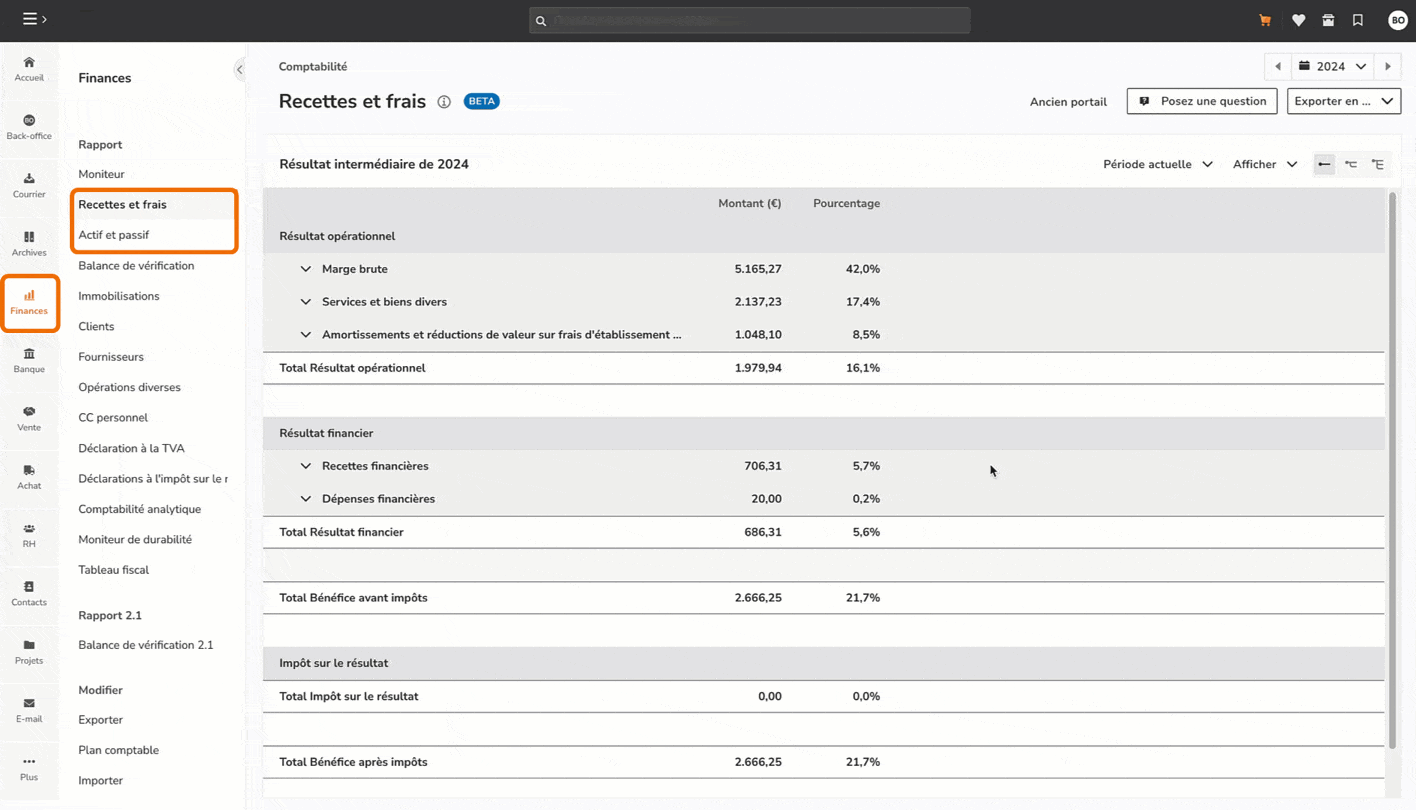Open the favorites heart icon
The width and height of the screenshot is (1416, 810).
tap(1298, 20)
